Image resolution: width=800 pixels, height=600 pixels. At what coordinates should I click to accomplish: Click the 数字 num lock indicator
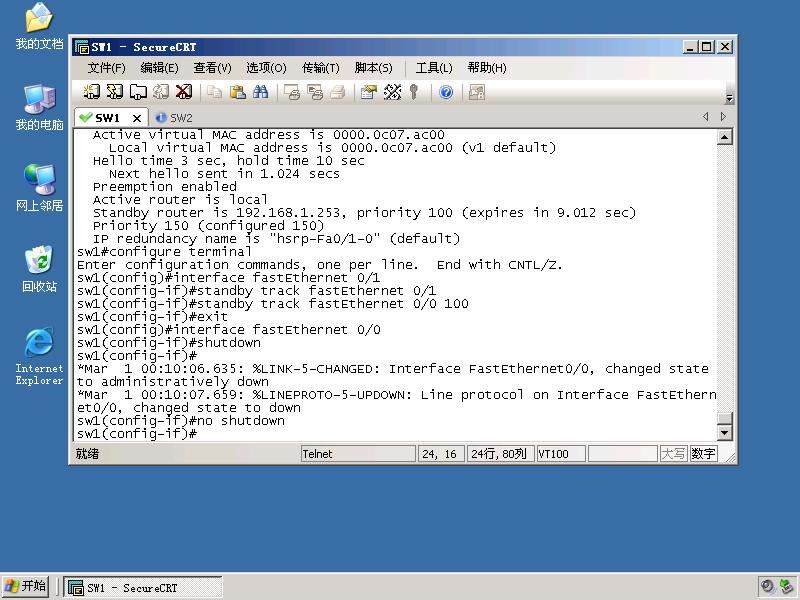pos(704,454)
